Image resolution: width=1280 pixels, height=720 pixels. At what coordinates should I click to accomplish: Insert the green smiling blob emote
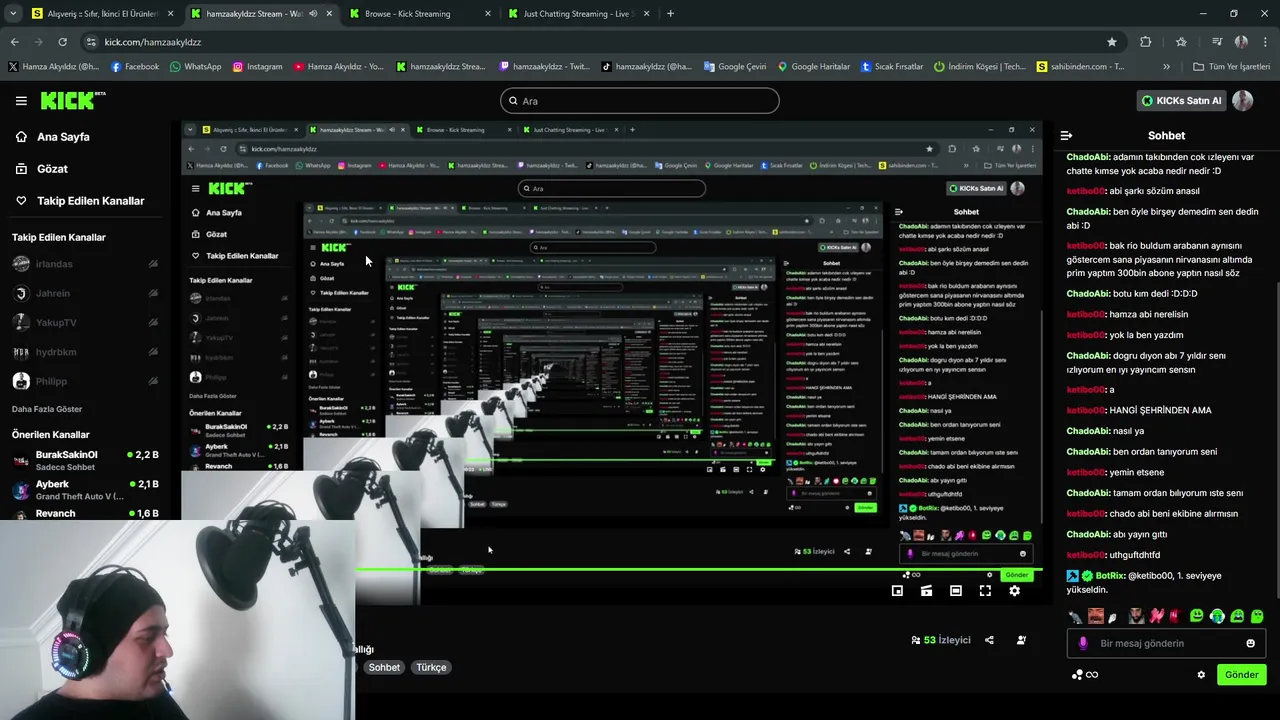pyautogui.click(x=1196, y=616)
